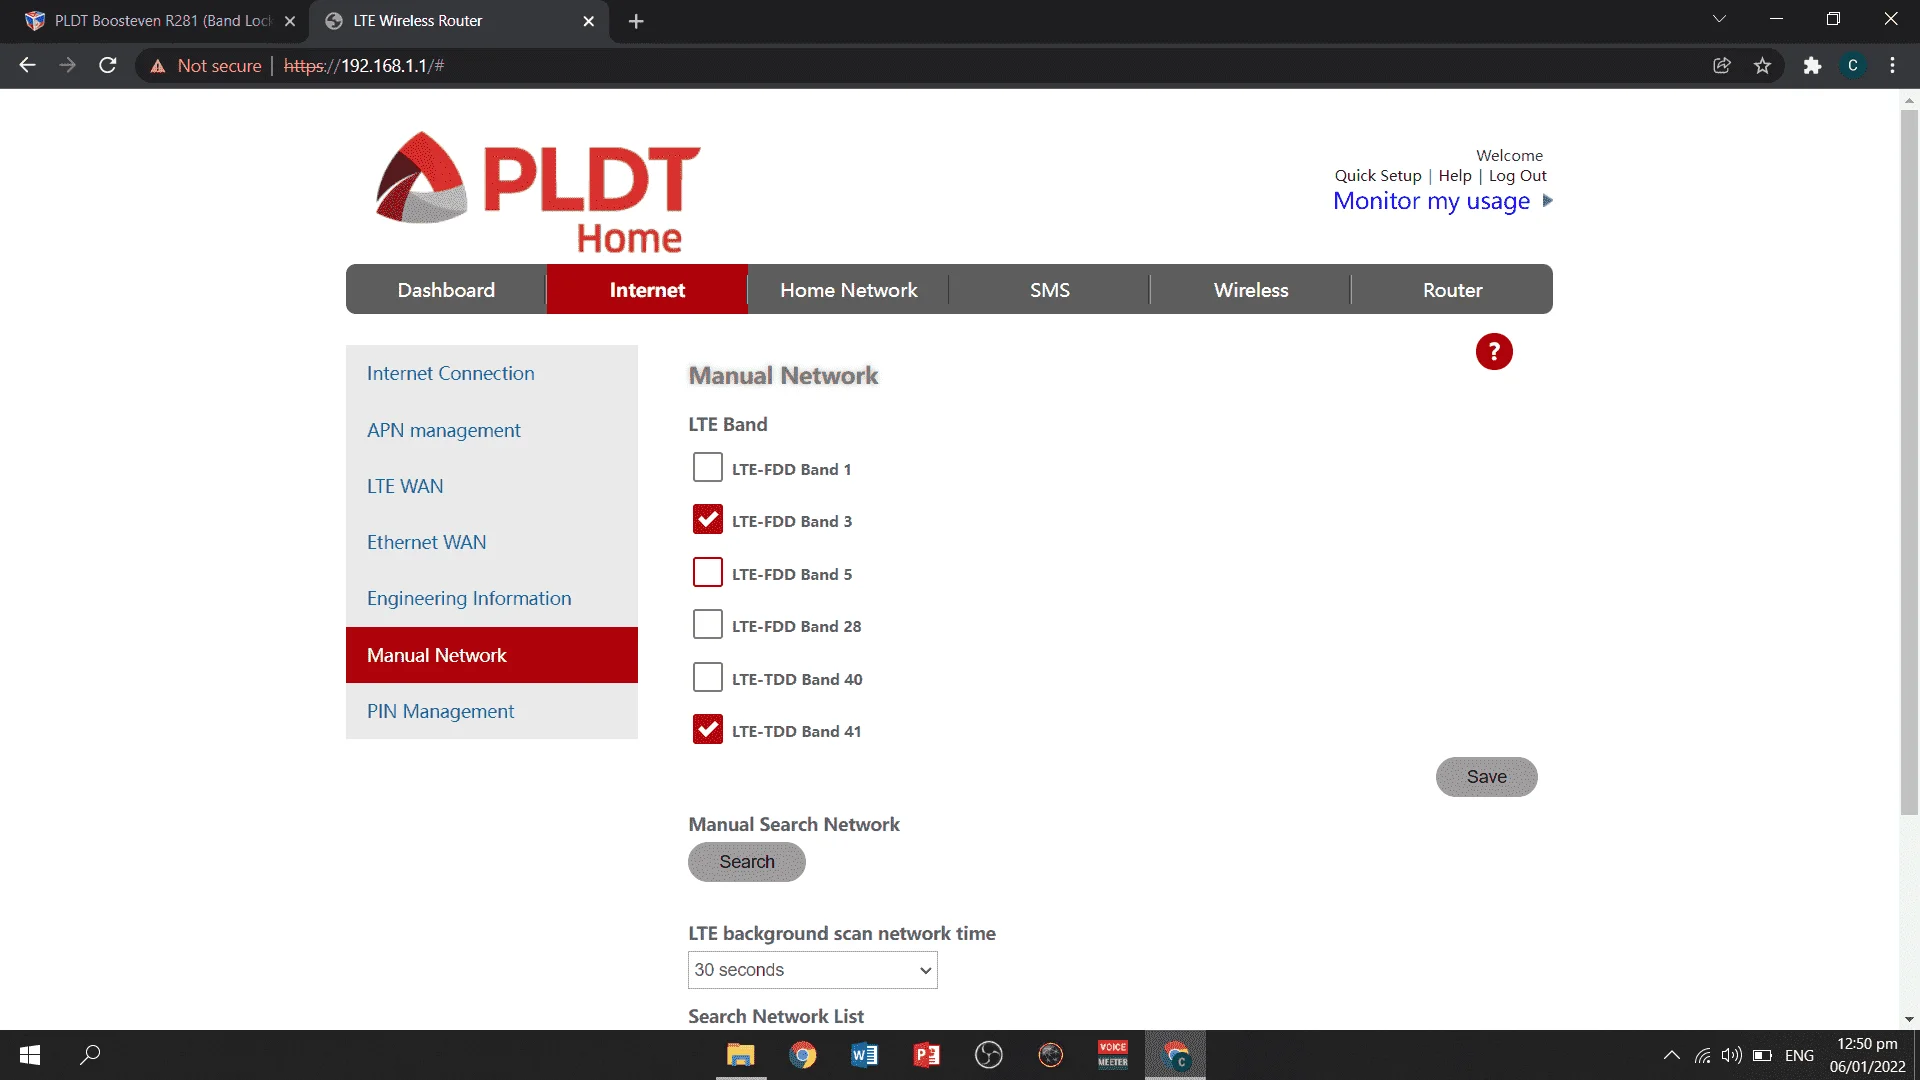Close the PLDT Boosteven R281 tab
Viewport: 1920px width, 1080px height.
pyautogui.click(x=290, y=21)
